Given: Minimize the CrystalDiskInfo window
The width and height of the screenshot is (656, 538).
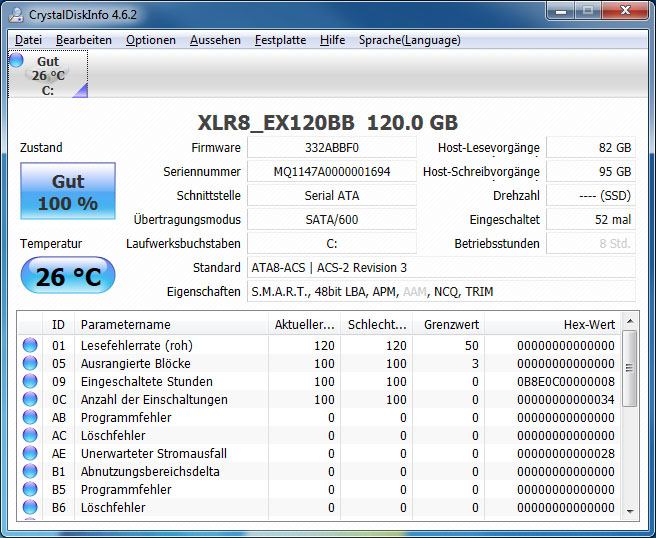Looking at the screenshot, I should pos(561,11).
